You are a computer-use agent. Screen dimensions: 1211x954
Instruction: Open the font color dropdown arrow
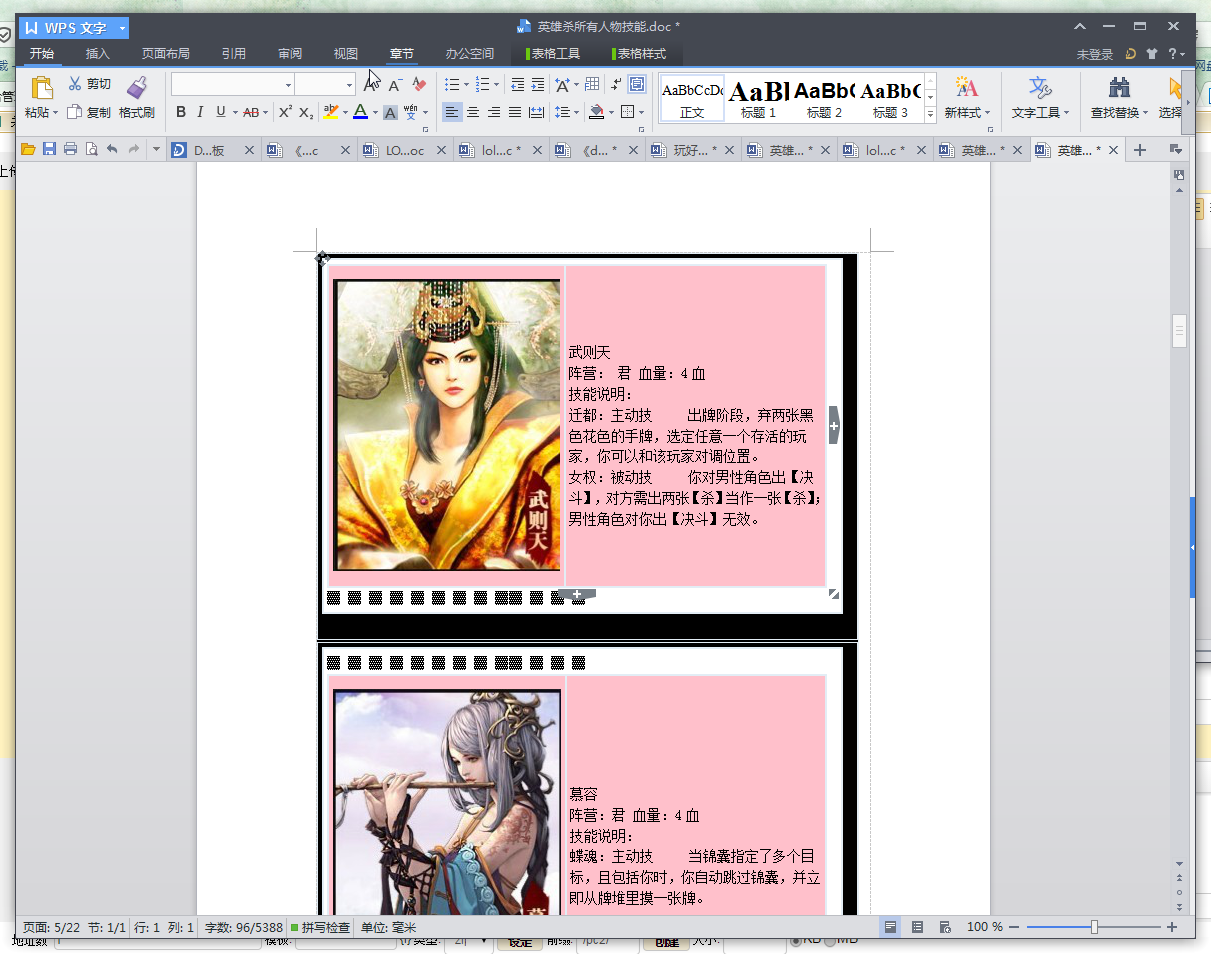coord(374,112)
